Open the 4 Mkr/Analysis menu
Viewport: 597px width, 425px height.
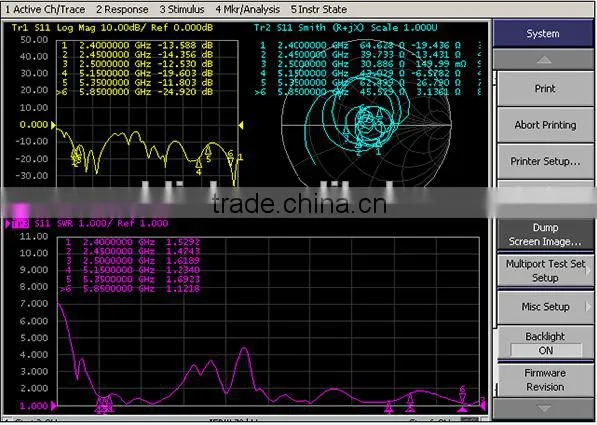[247, 9]
